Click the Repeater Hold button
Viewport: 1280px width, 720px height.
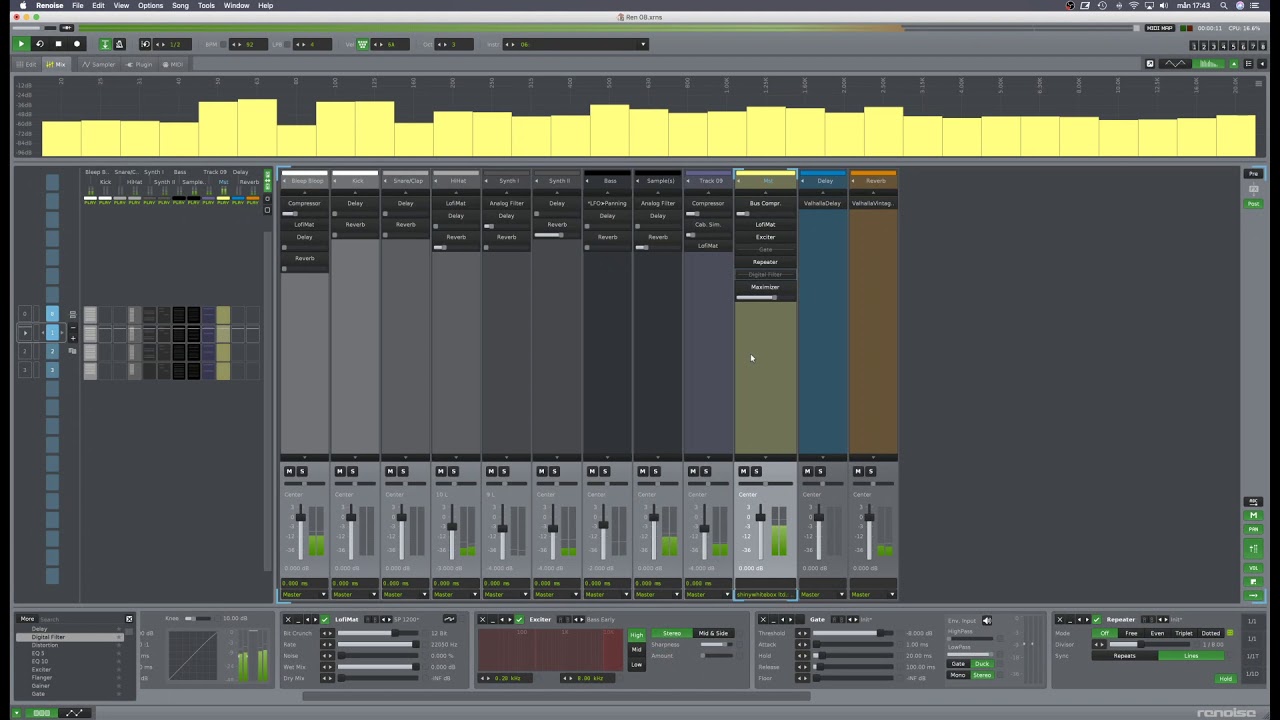[x=1225, y=679]
